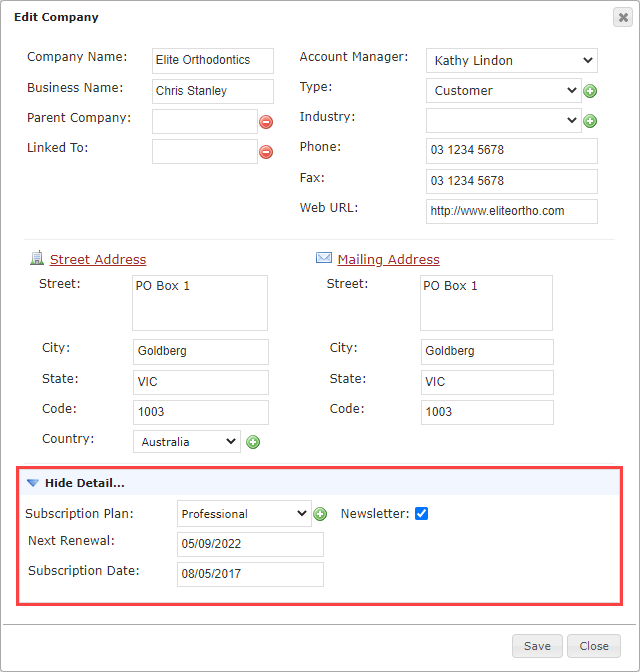Click the green add icon beside Type

click(590, 91)
